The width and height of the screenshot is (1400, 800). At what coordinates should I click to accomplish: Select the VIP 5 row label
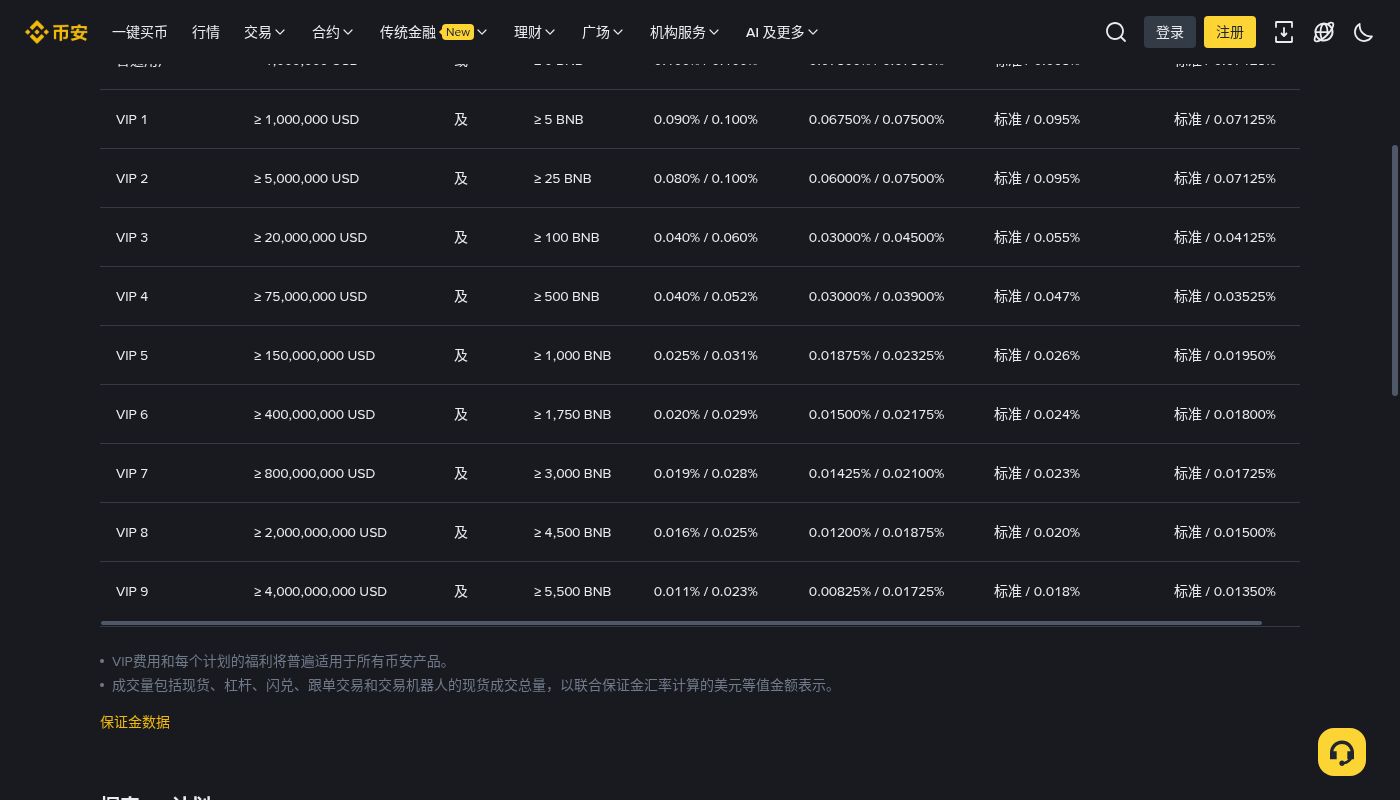click(x=132, y=355)
